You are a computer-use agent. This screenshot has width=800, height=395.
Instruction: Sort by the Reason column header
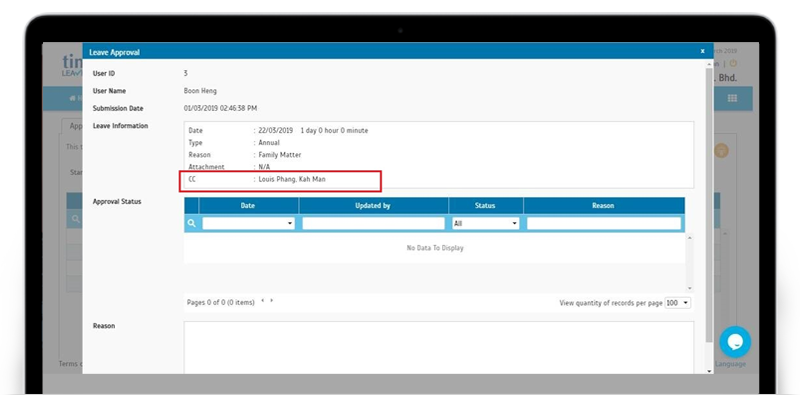click(603, 206)
